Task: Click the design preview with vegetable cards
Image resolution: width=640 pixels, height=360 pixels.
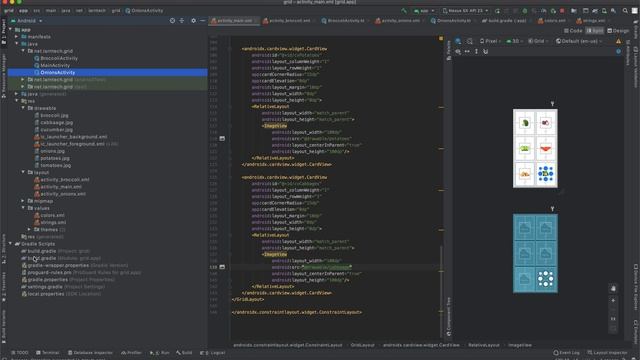Action: tap(535, 149)
